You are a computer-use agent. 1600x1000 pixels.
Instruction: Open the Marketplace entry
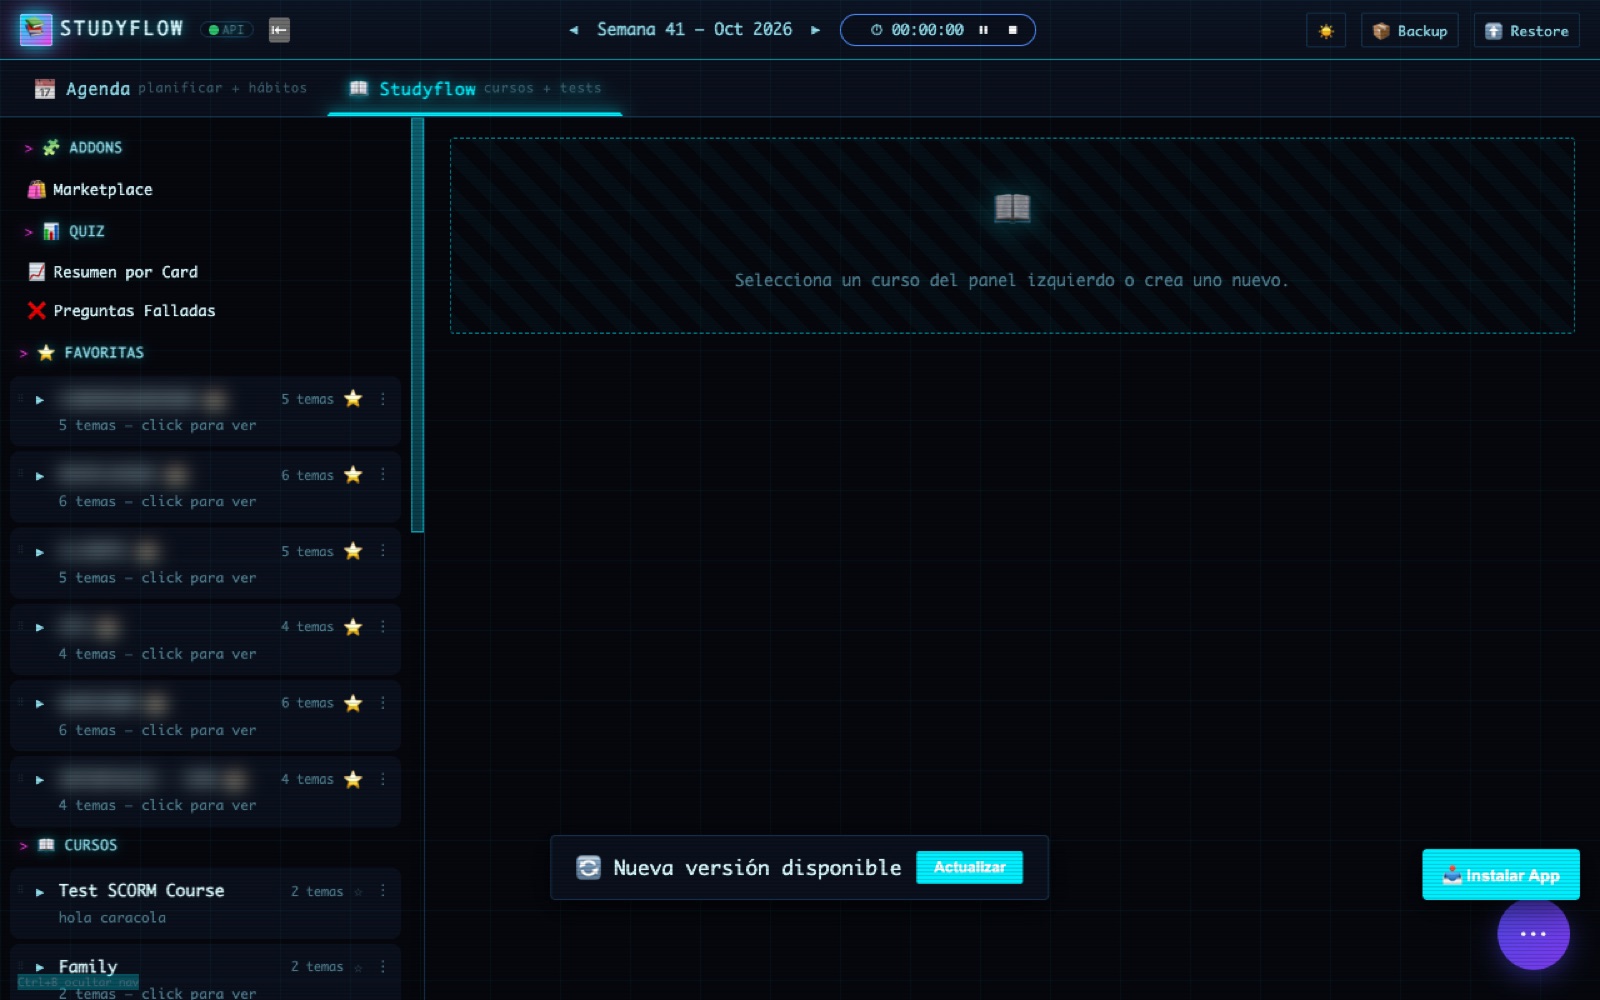tap(91, 189)
